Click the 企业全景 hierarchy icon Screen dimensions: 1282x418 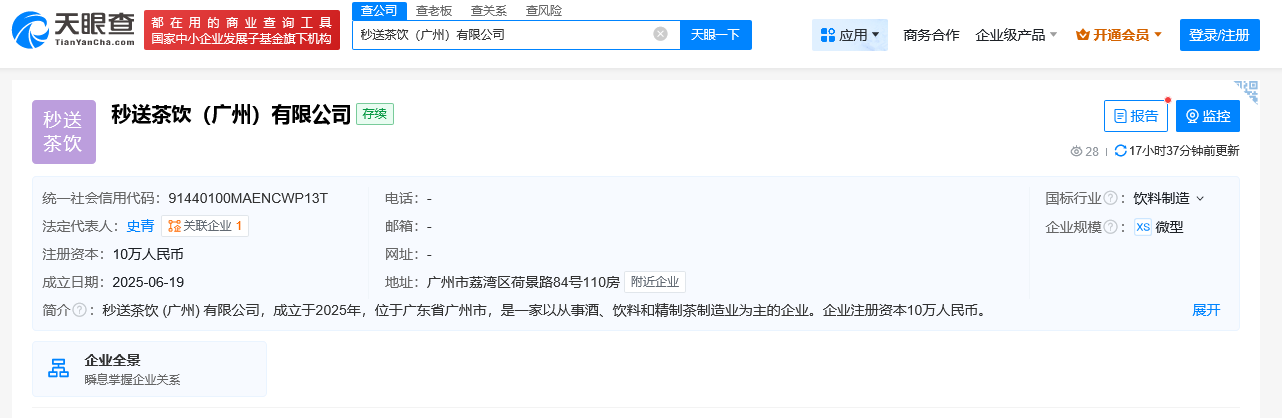pyautogui.click(x=59, y=369)
